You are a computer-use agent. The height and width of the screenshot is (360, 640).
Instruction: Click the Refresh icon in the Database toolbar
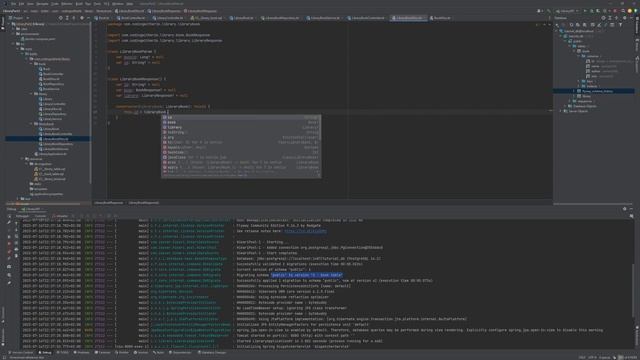coord(571,25)
